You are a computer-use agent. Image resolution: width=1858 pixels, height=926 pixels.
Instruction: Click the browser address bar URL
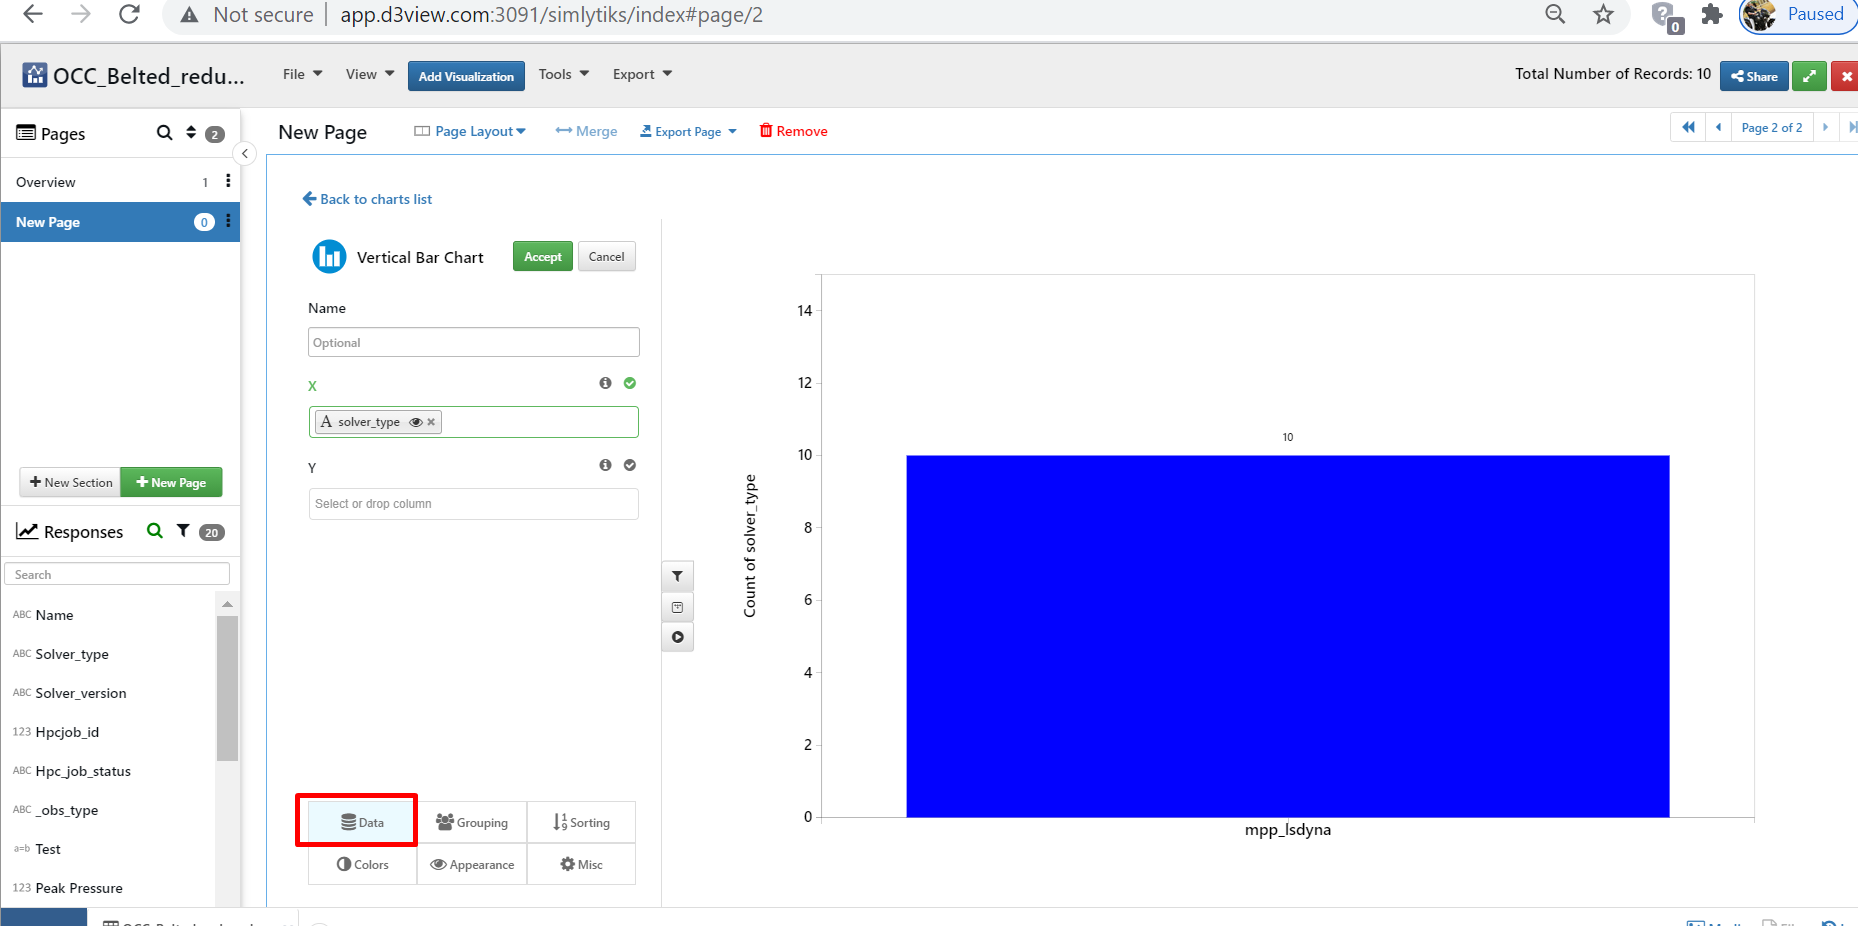pyautogui.click(x=551, y=14)
